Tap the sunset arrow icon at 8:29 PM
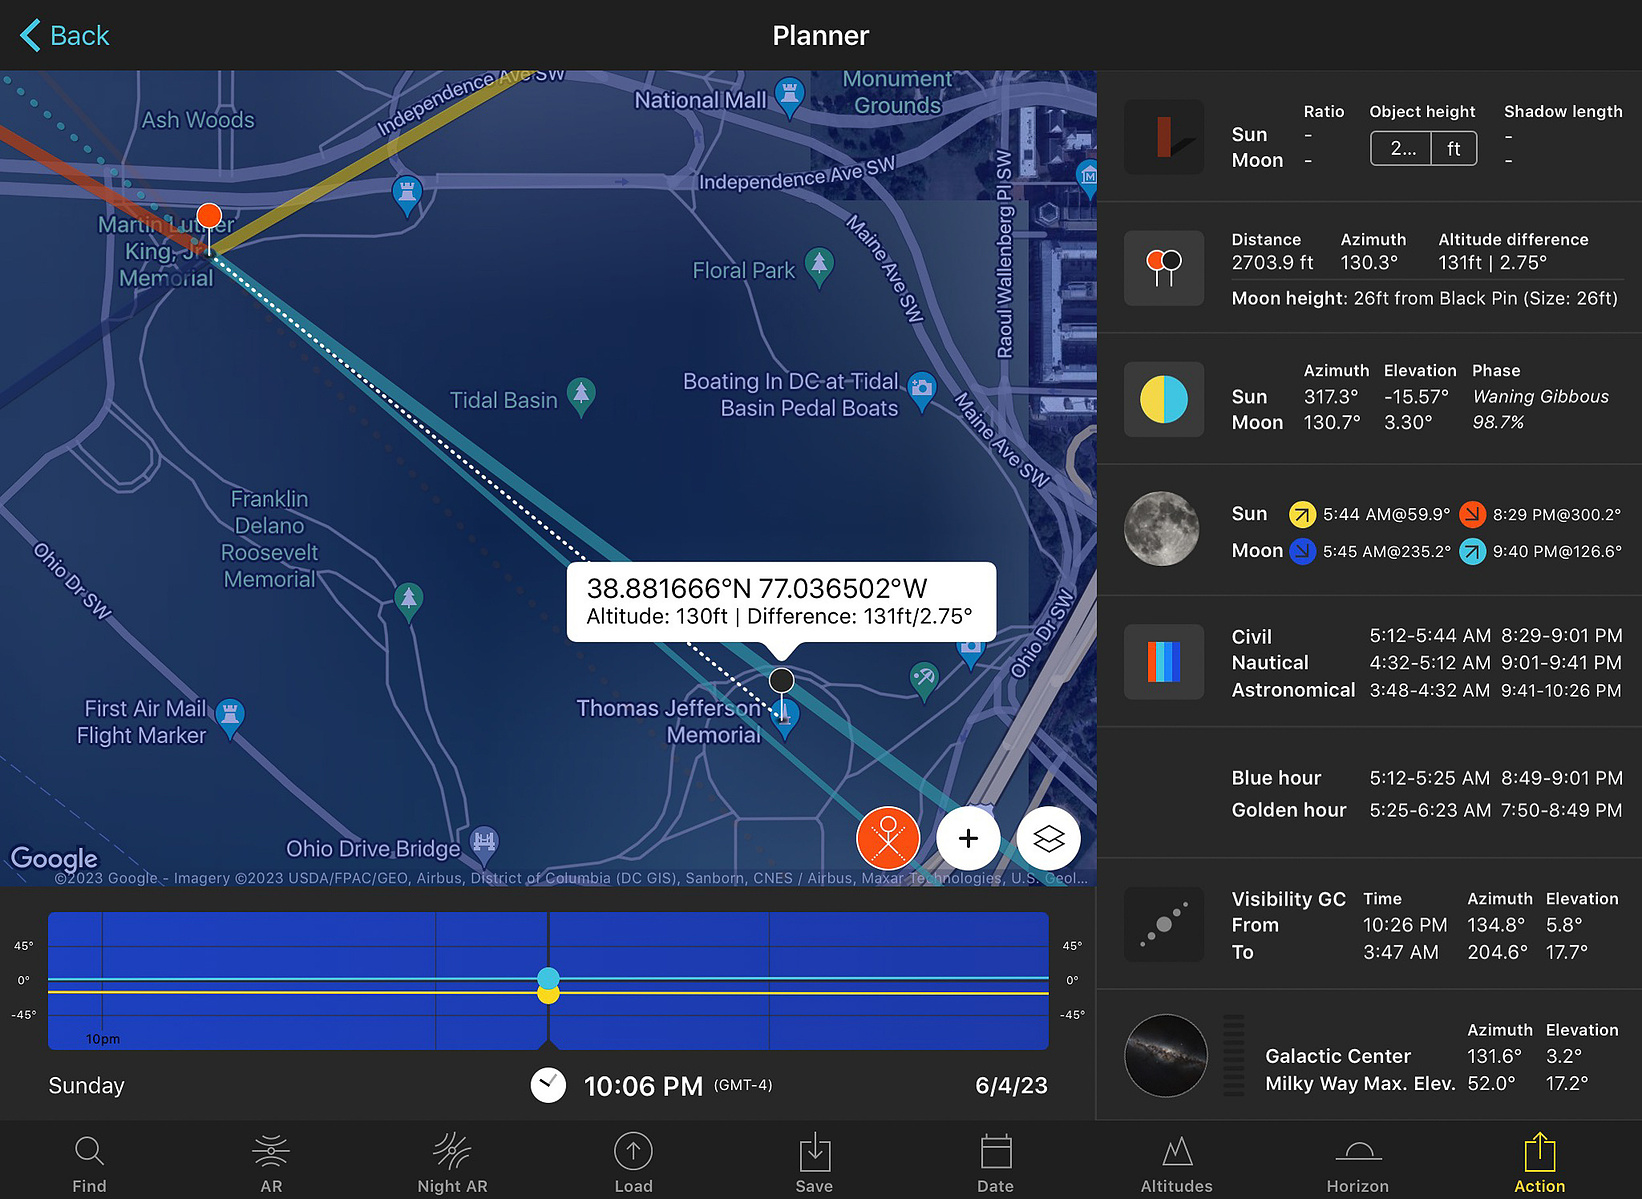The height and width of the screenshot is (1199, 1642). point(1472,514)
